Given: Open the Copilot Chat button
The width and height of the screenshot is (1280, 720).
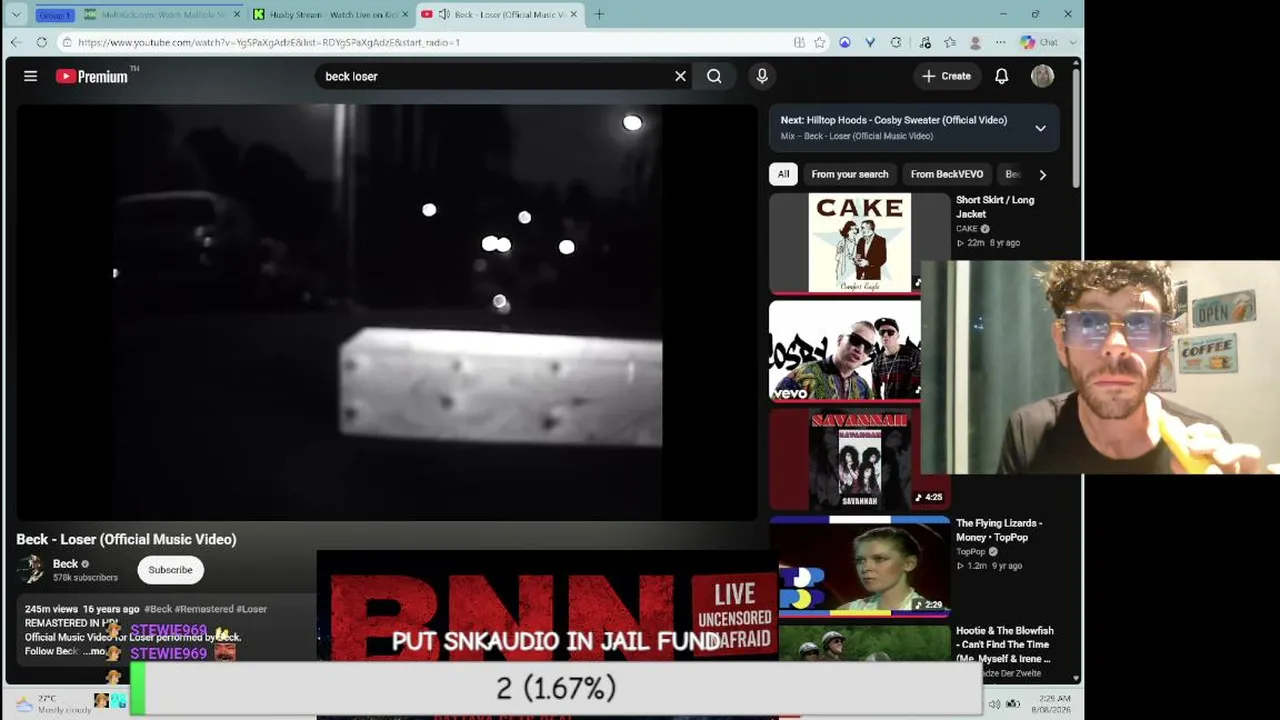Looking at the screenshot, I should [1038, 42].
